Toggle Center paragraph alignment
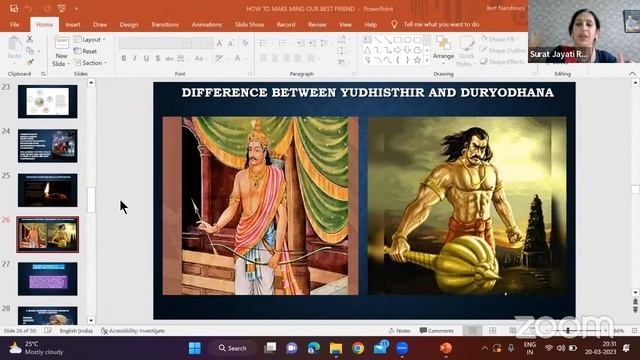This screenshot has width=640, height=360. coord(275,58)
